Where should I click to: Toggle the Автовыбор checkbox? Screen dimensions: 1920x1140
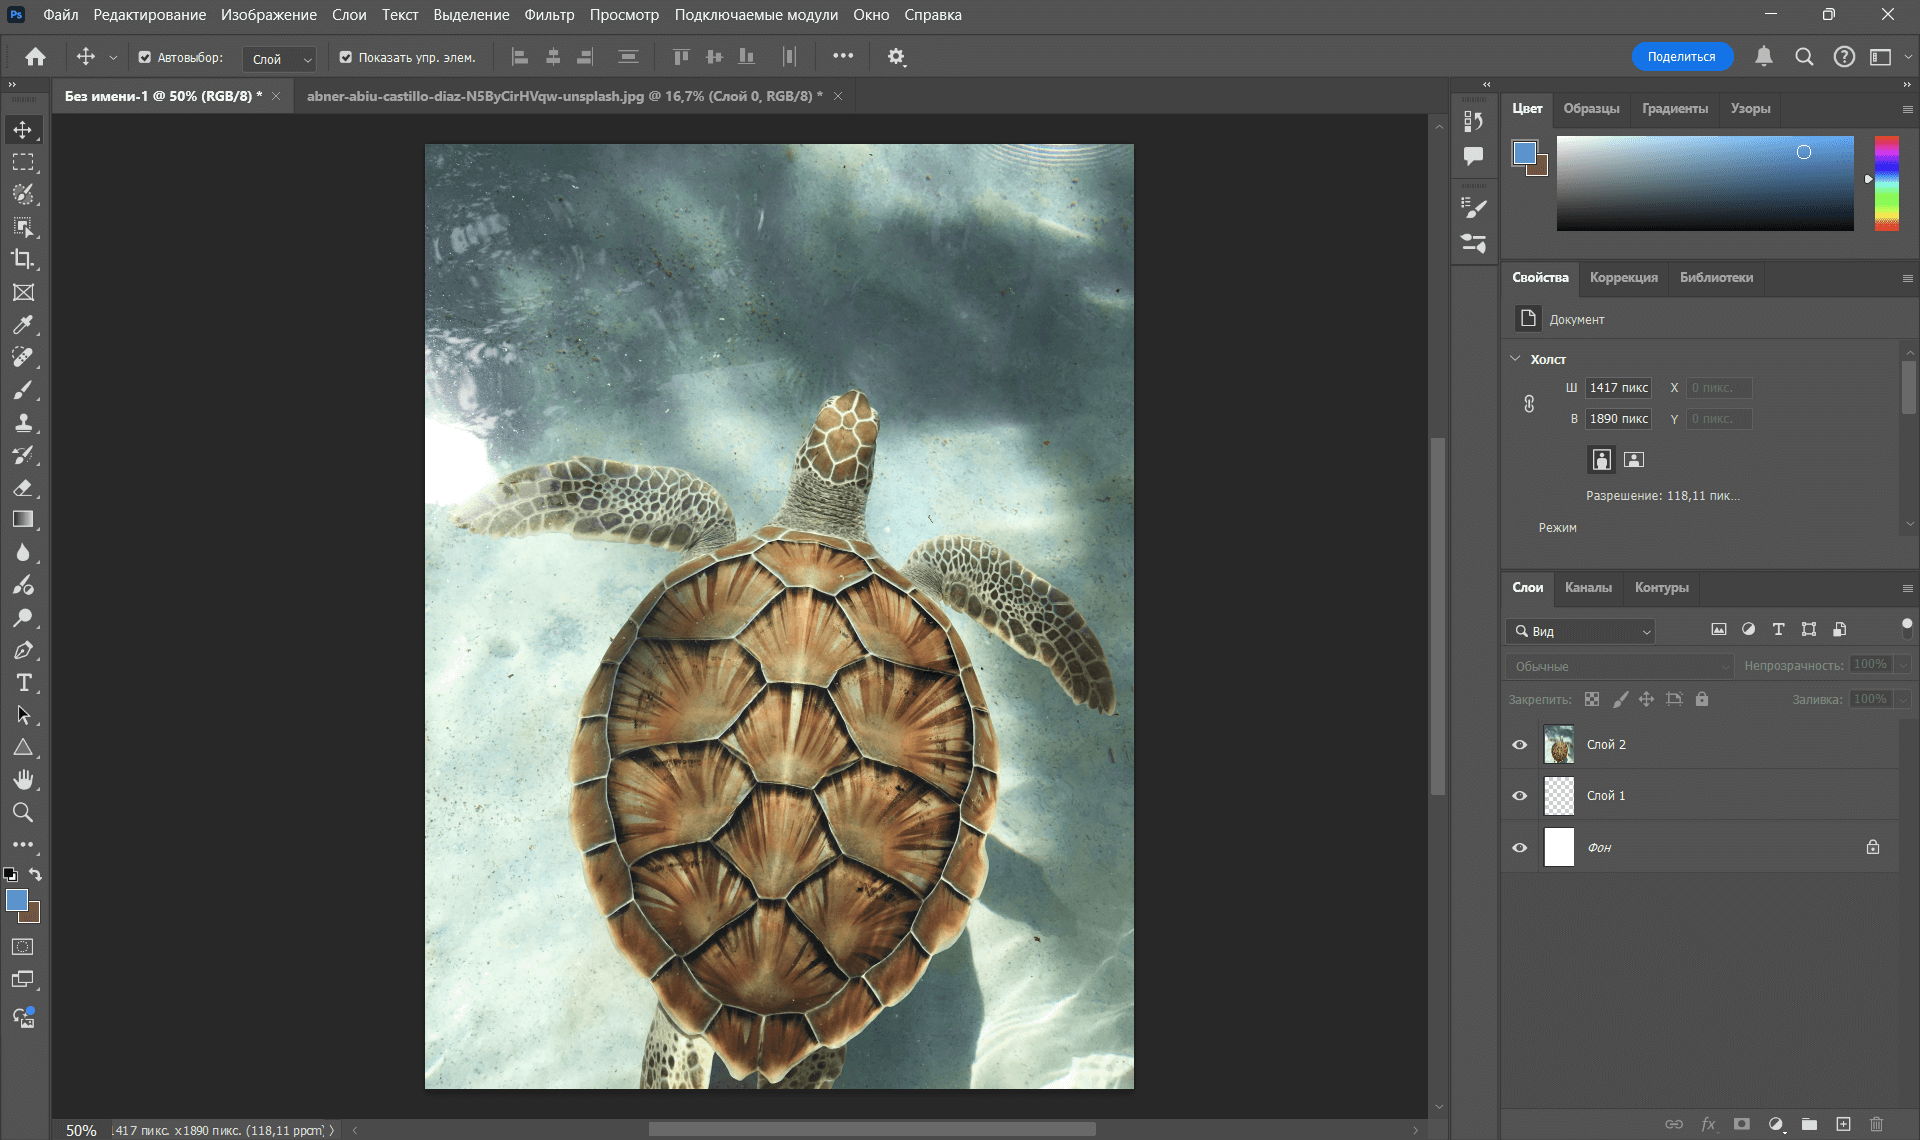tap(145, 57)
